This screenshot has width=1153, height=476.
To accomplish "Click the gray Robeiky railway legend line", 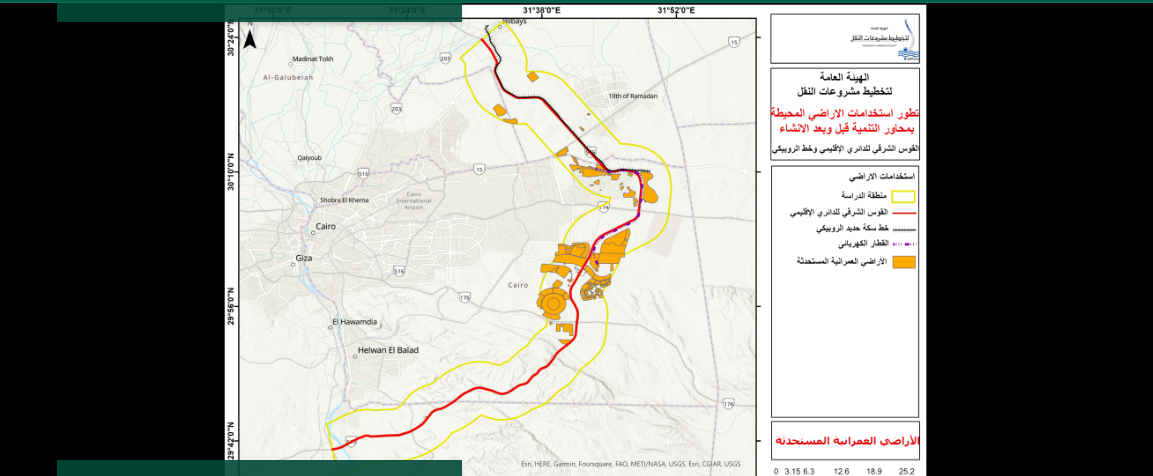I will [904, 229].
